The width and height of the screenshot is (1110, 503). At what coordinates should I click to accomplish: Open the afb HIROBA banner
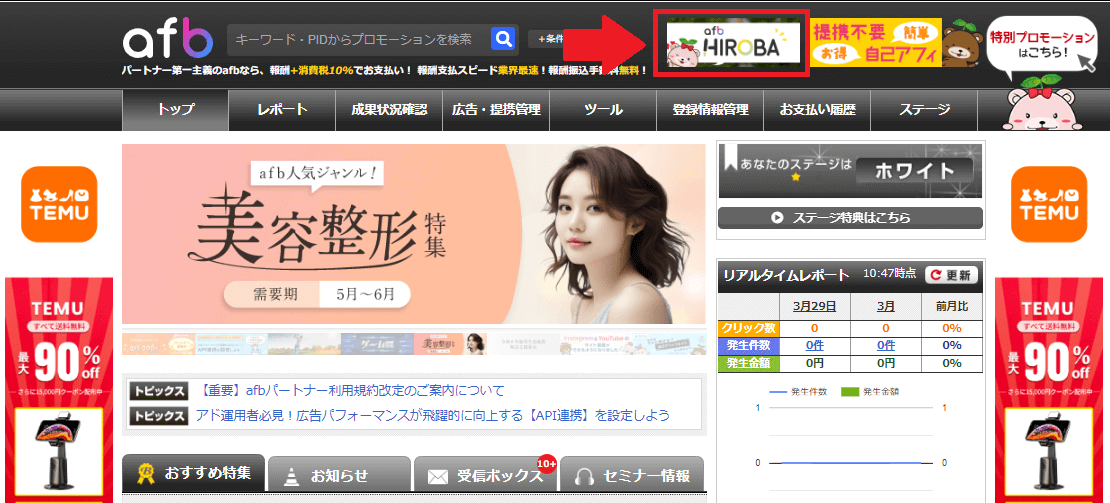(x=733, y=43)
